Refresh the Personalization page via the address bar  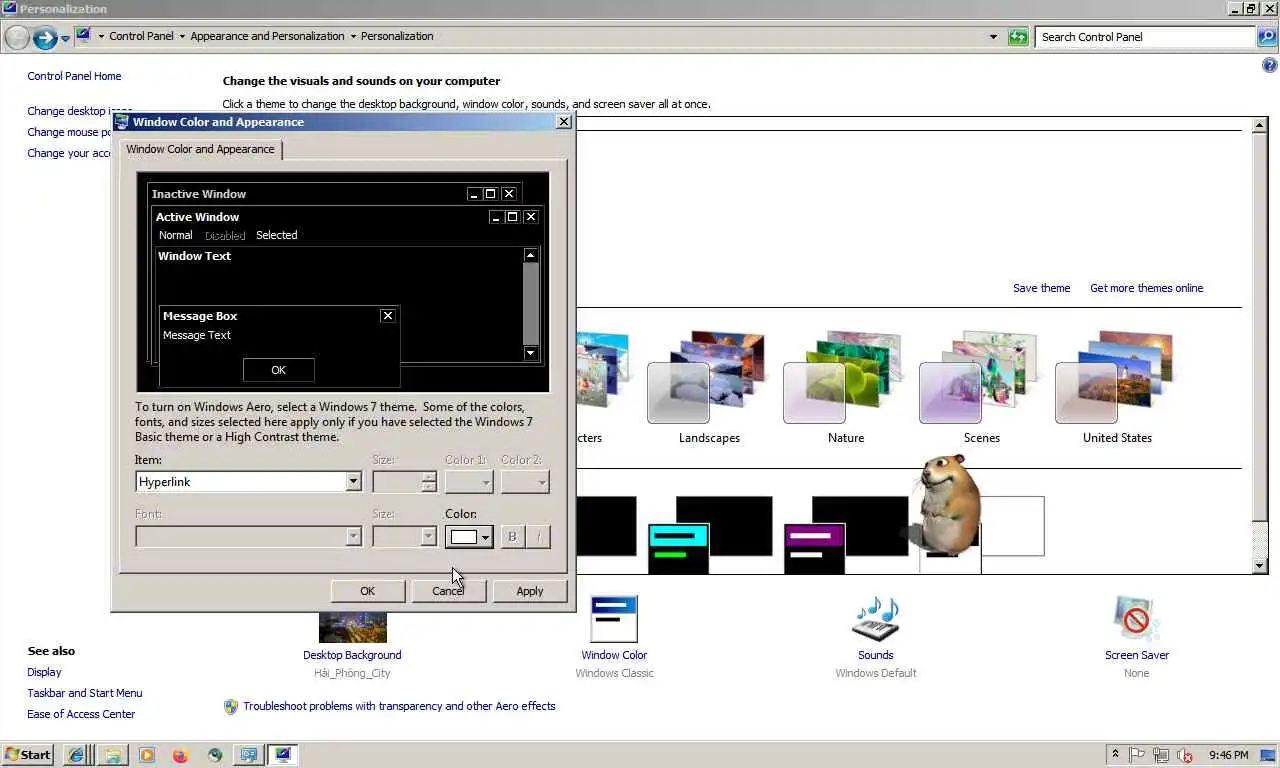click(1018, 37)
